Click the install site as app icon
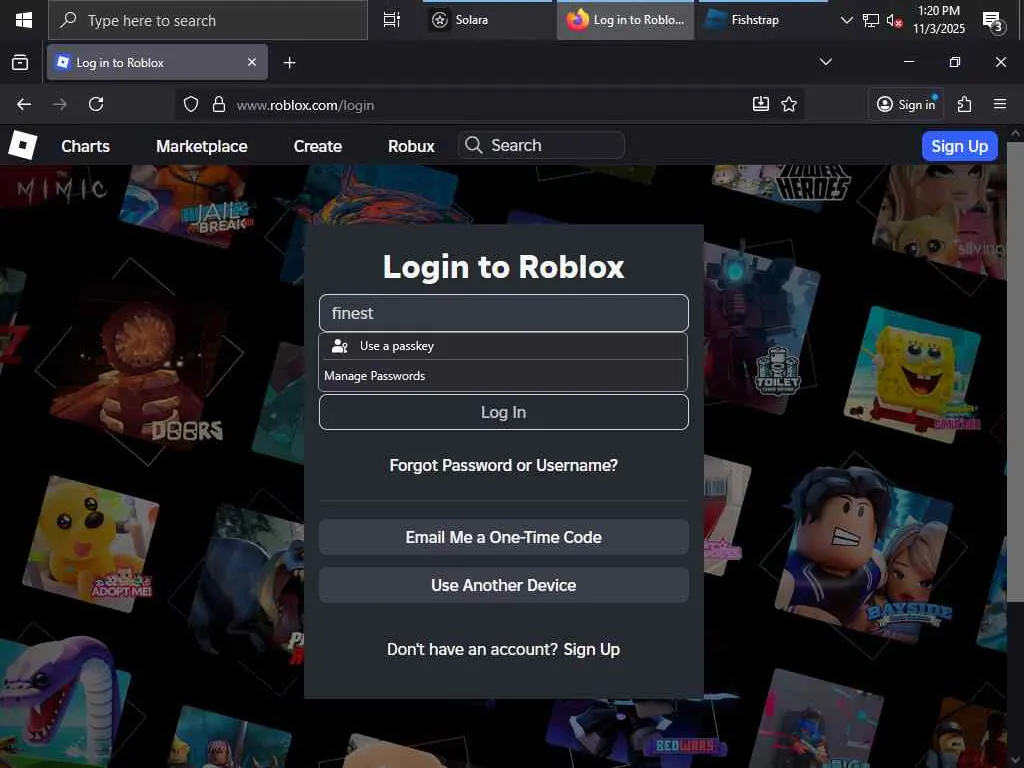Image resolution: width=1024 pixels, height=768 pixels. coord(761,104)
